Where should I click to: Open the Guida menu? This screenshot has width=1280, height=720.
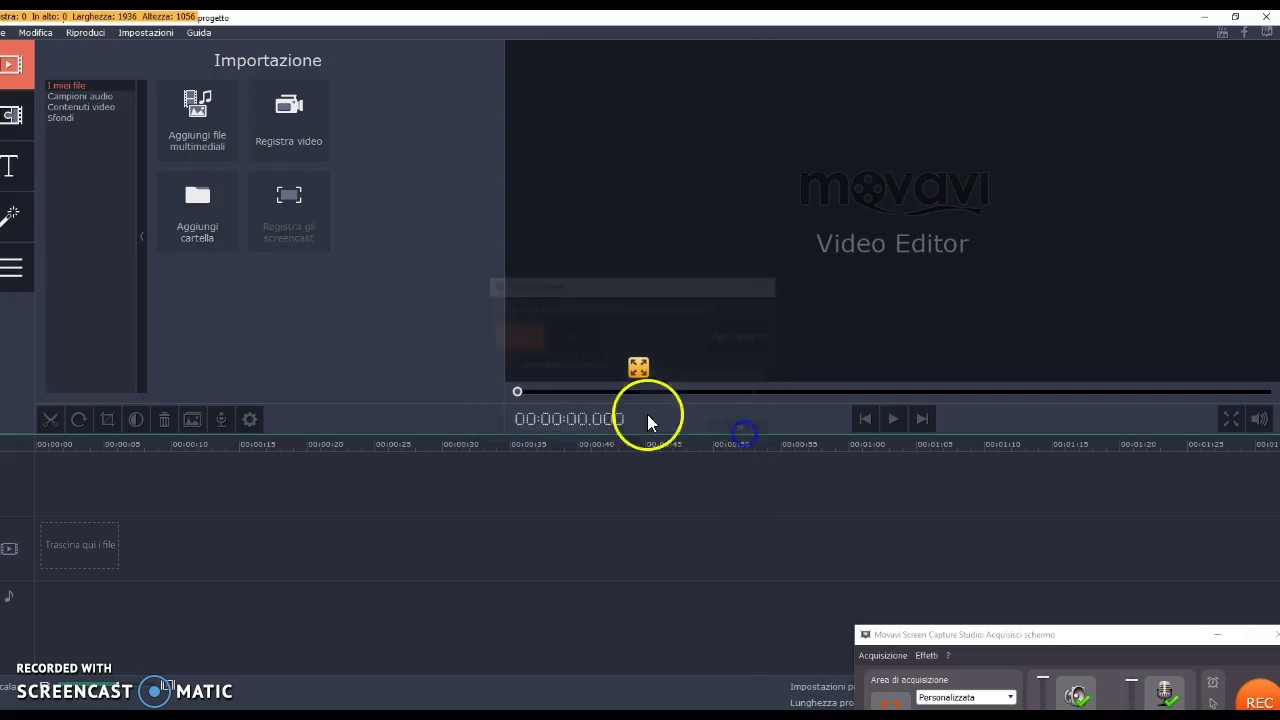click(x=198, y=33)
